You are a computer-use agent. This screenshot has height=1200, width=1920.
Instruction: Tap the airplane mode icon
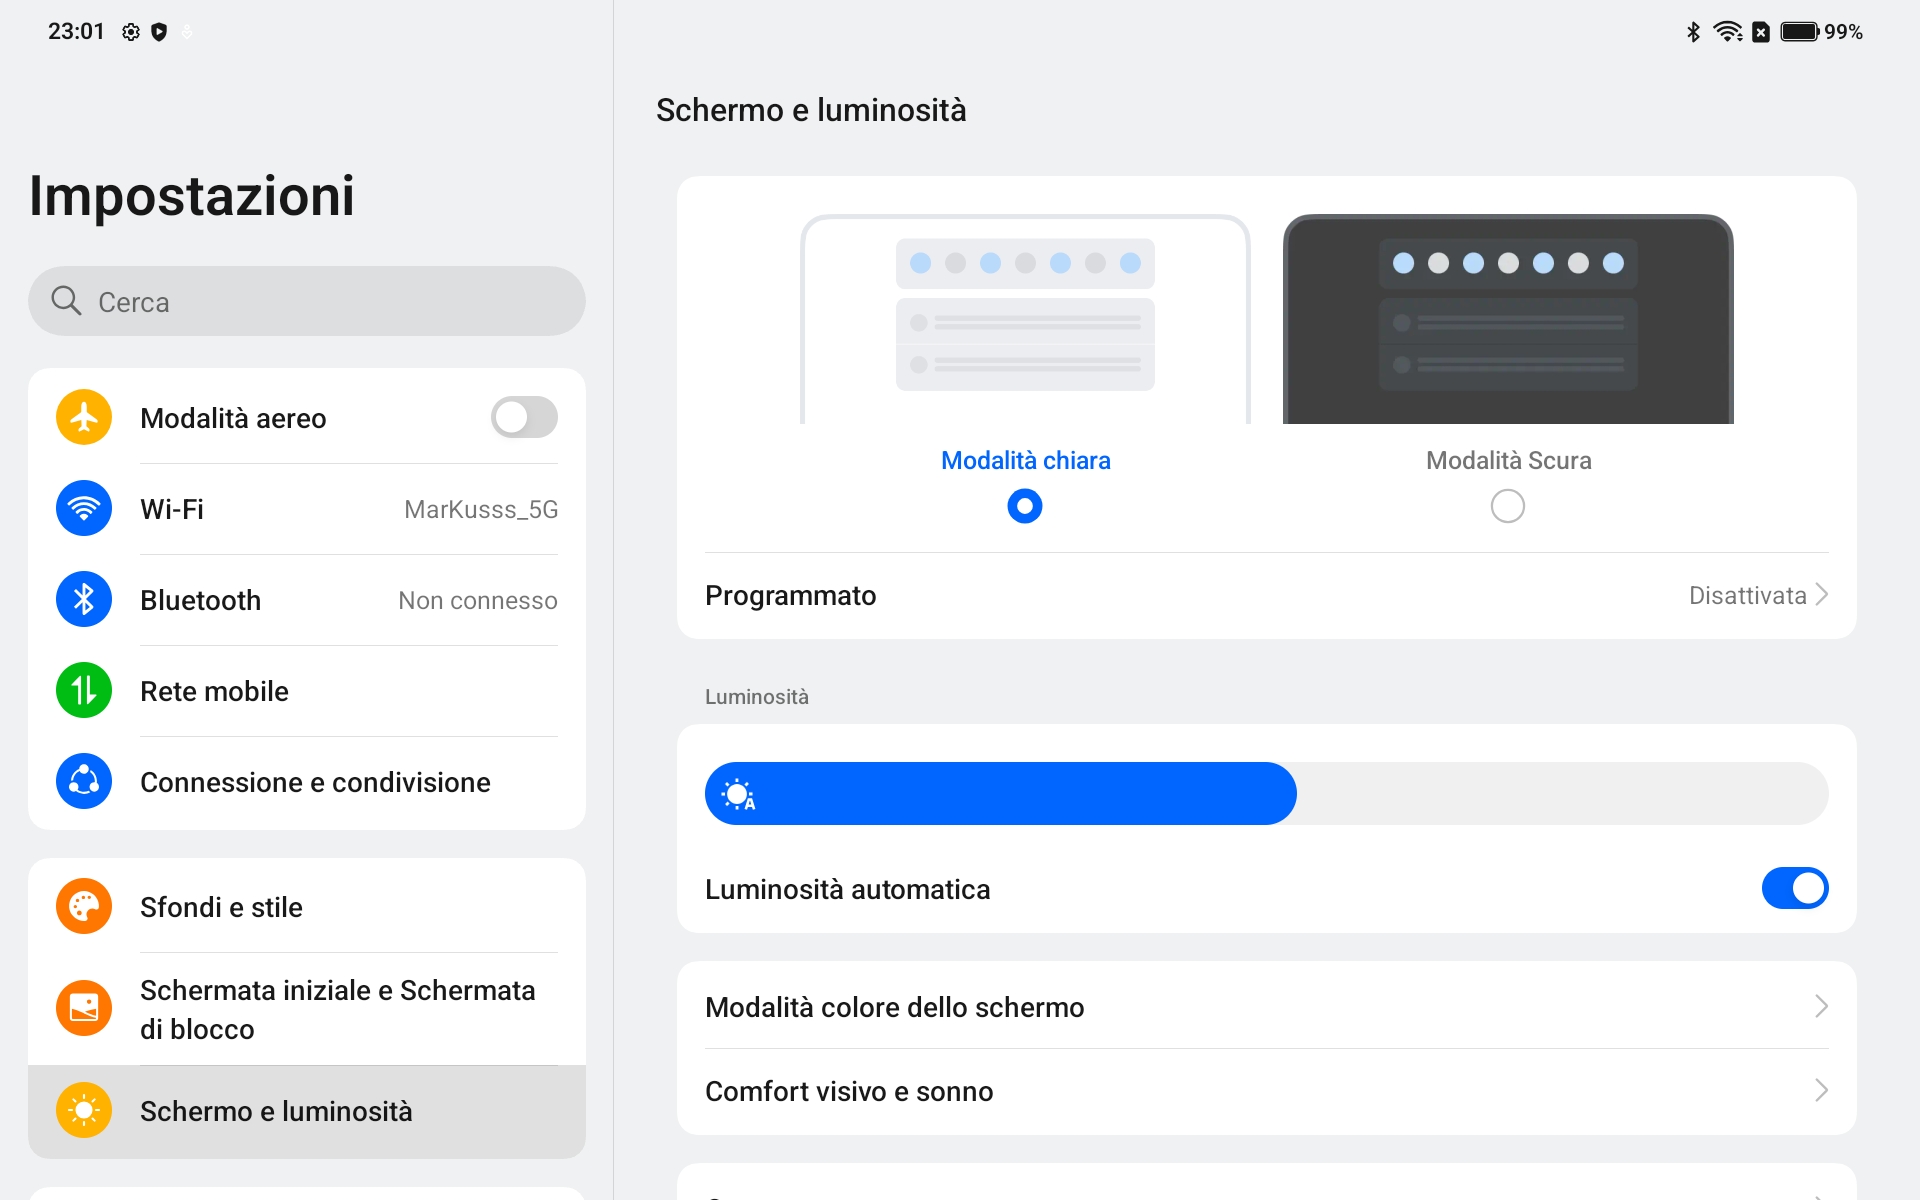[84, 417]
